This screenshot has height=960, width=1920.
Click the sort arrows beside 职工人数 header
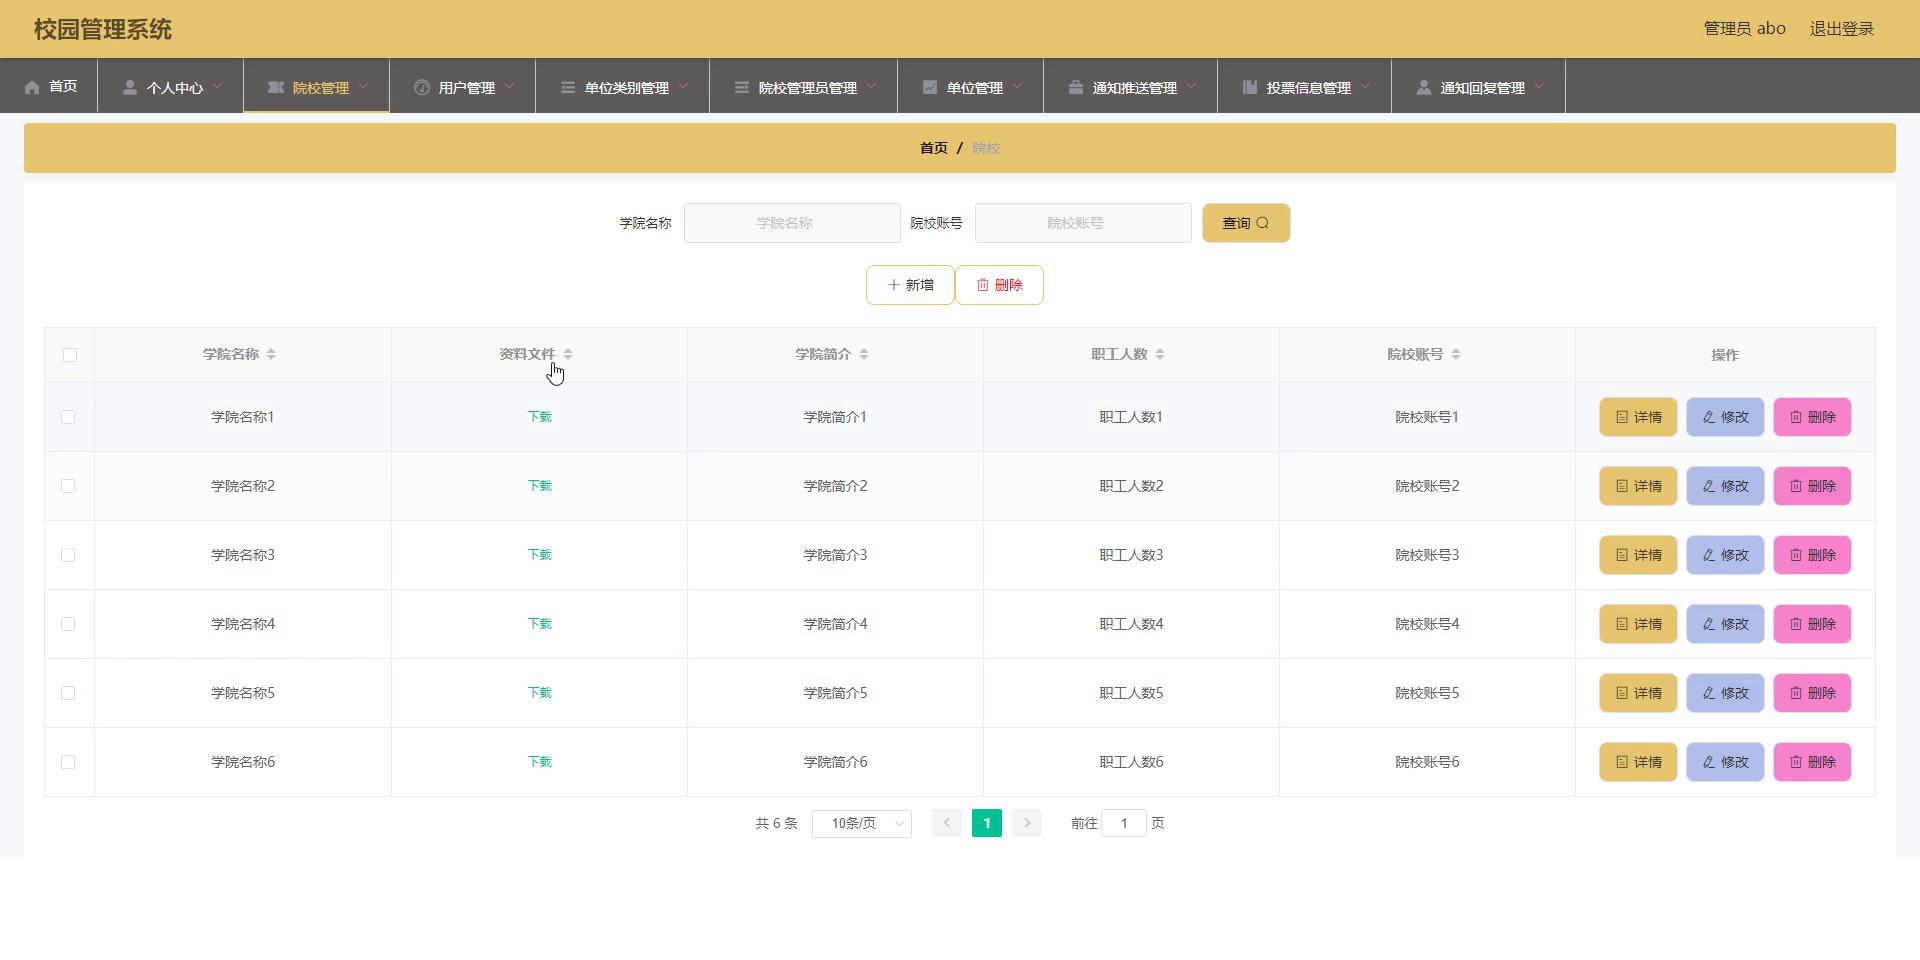tap(1160, 354)
